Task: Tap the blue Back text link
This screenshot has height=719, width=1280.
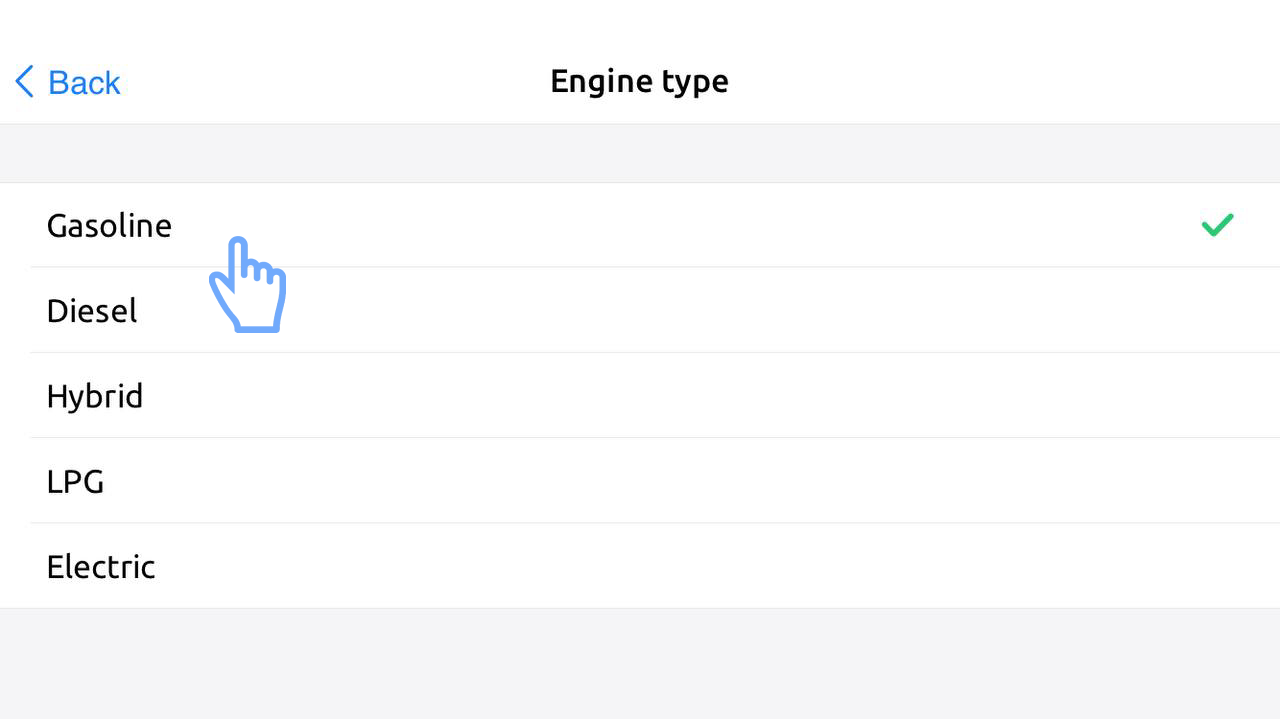Action: 84,82
